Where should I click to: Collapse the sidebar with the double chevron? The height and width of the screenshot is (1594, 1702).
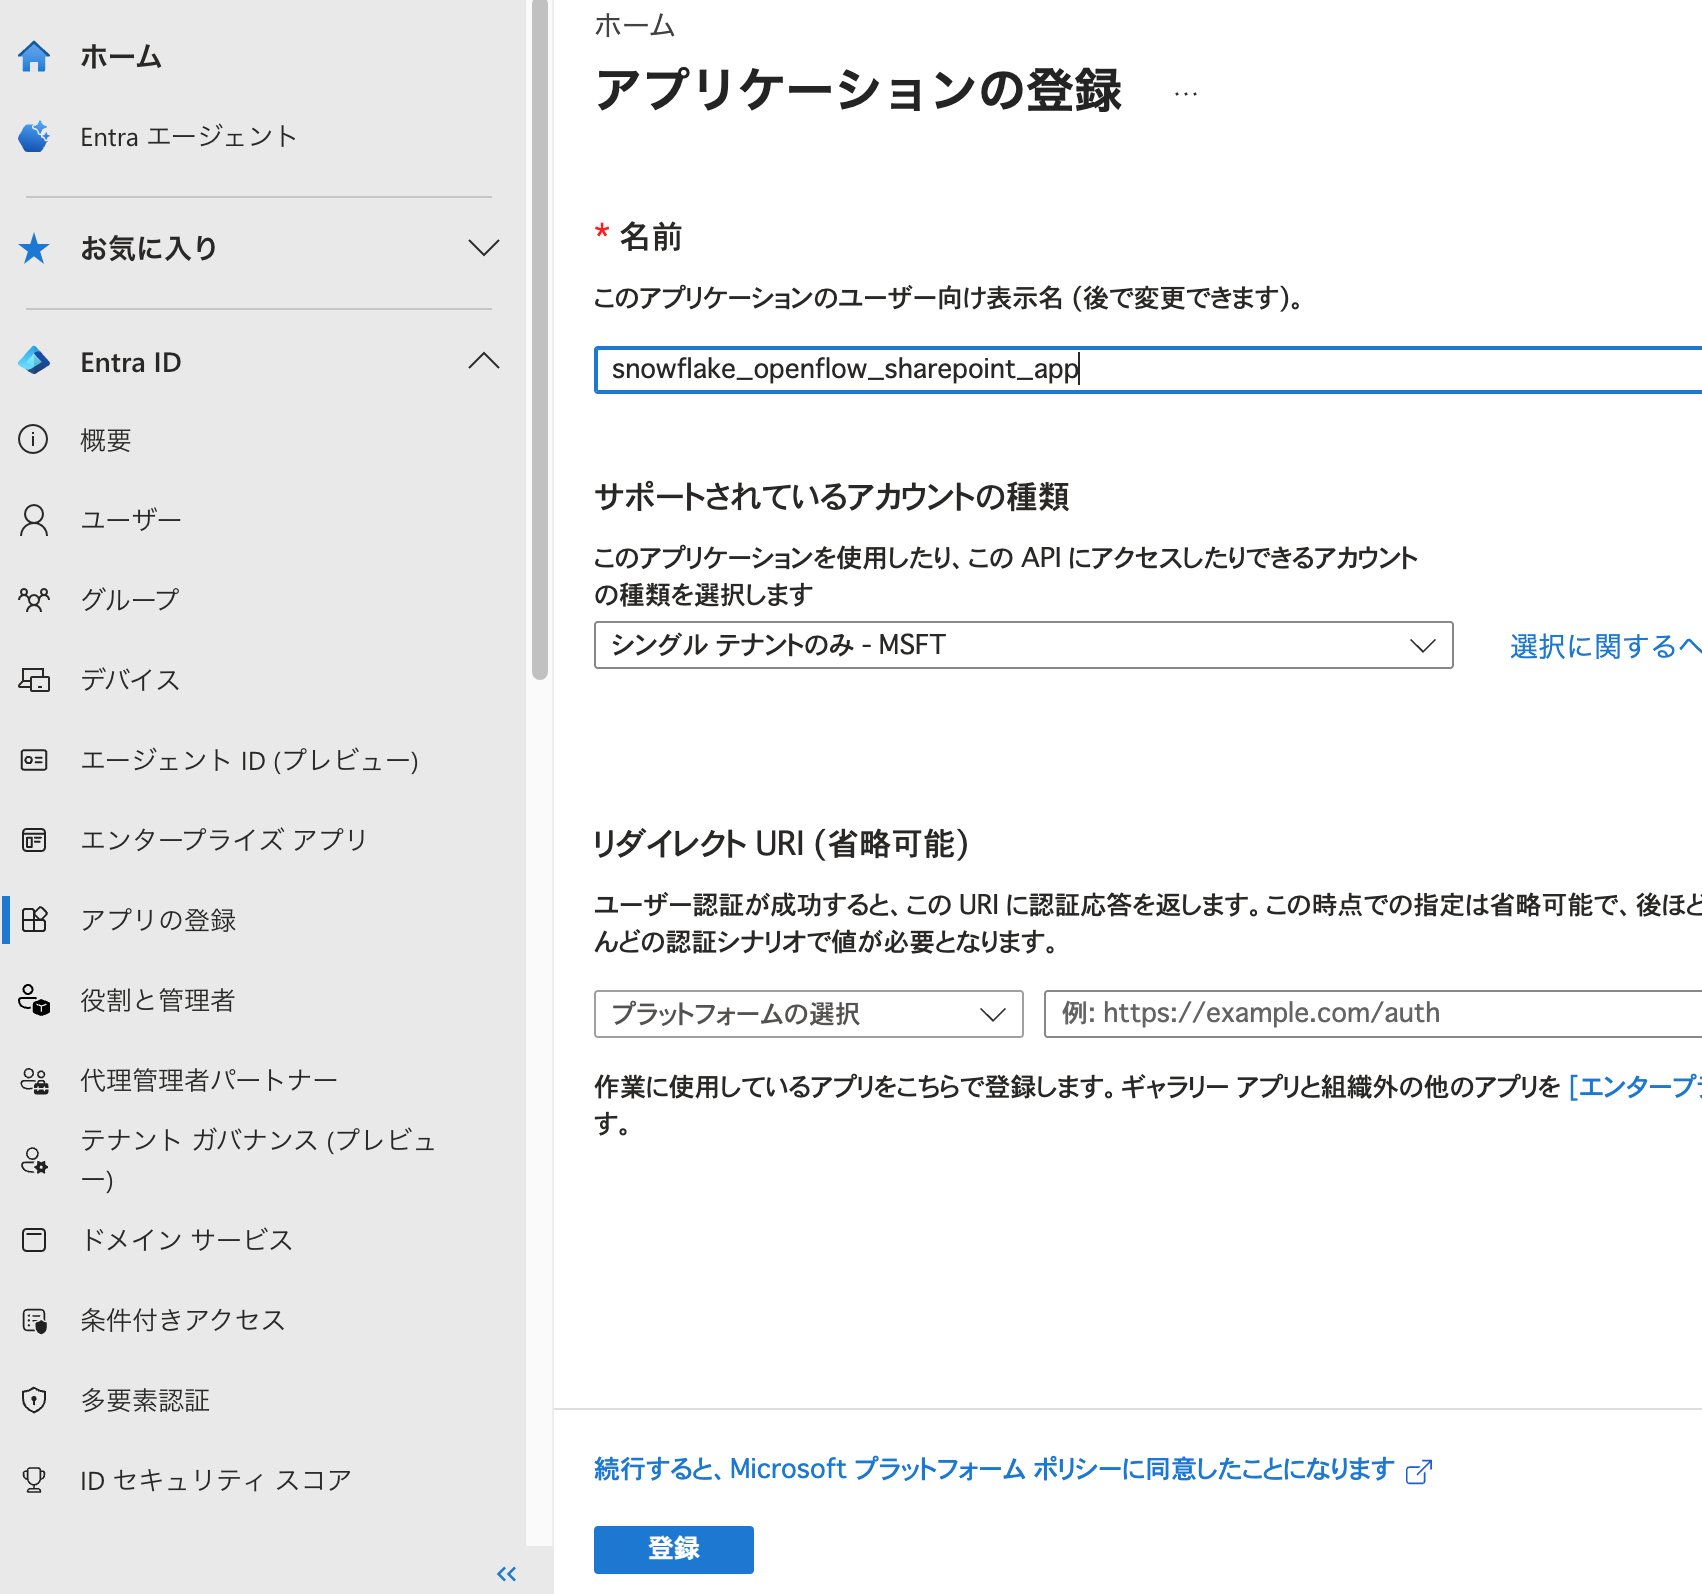point(506,1572)
